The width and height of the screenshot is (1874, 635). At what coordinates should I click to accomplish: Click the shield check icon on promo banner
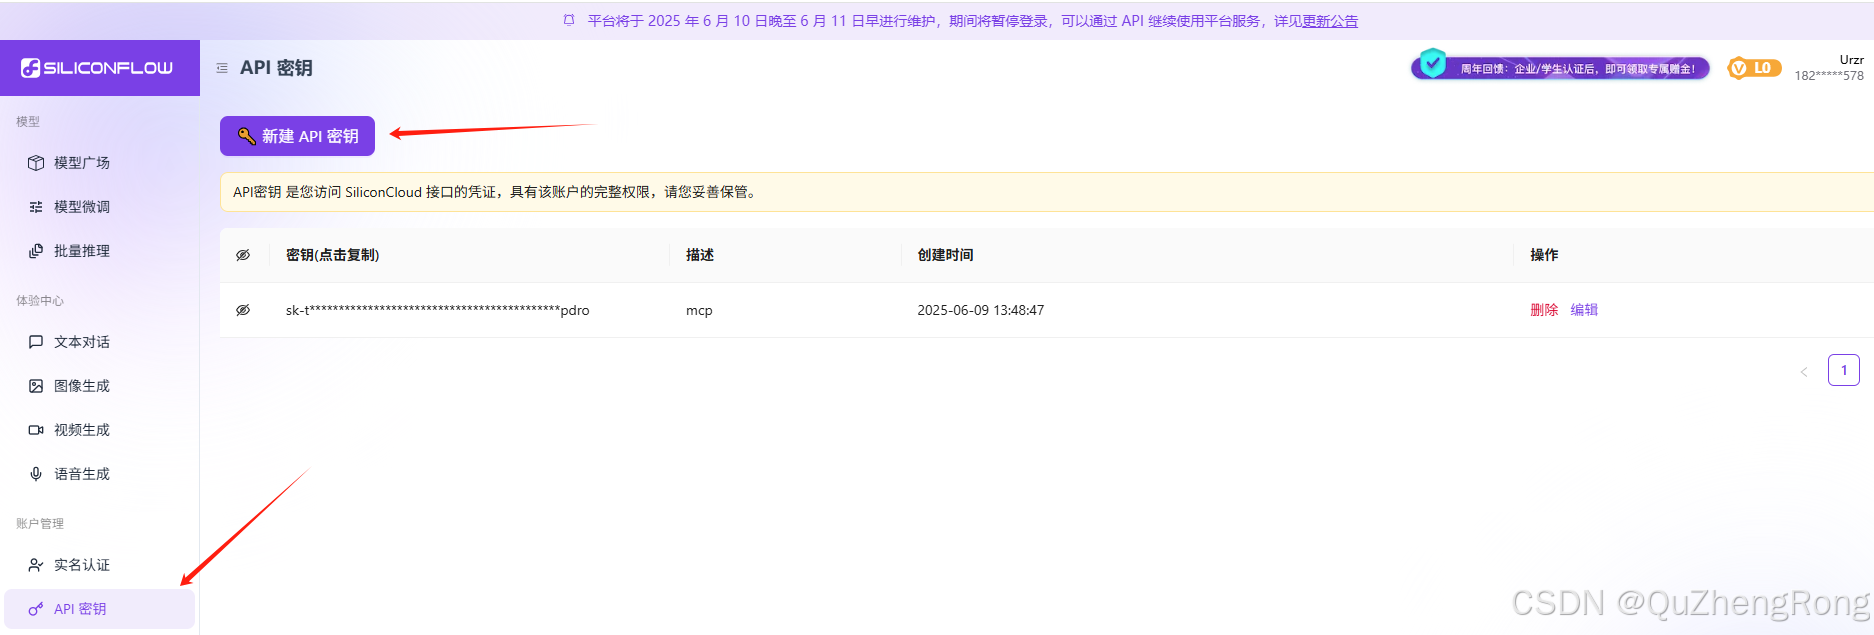[1433, 63]
